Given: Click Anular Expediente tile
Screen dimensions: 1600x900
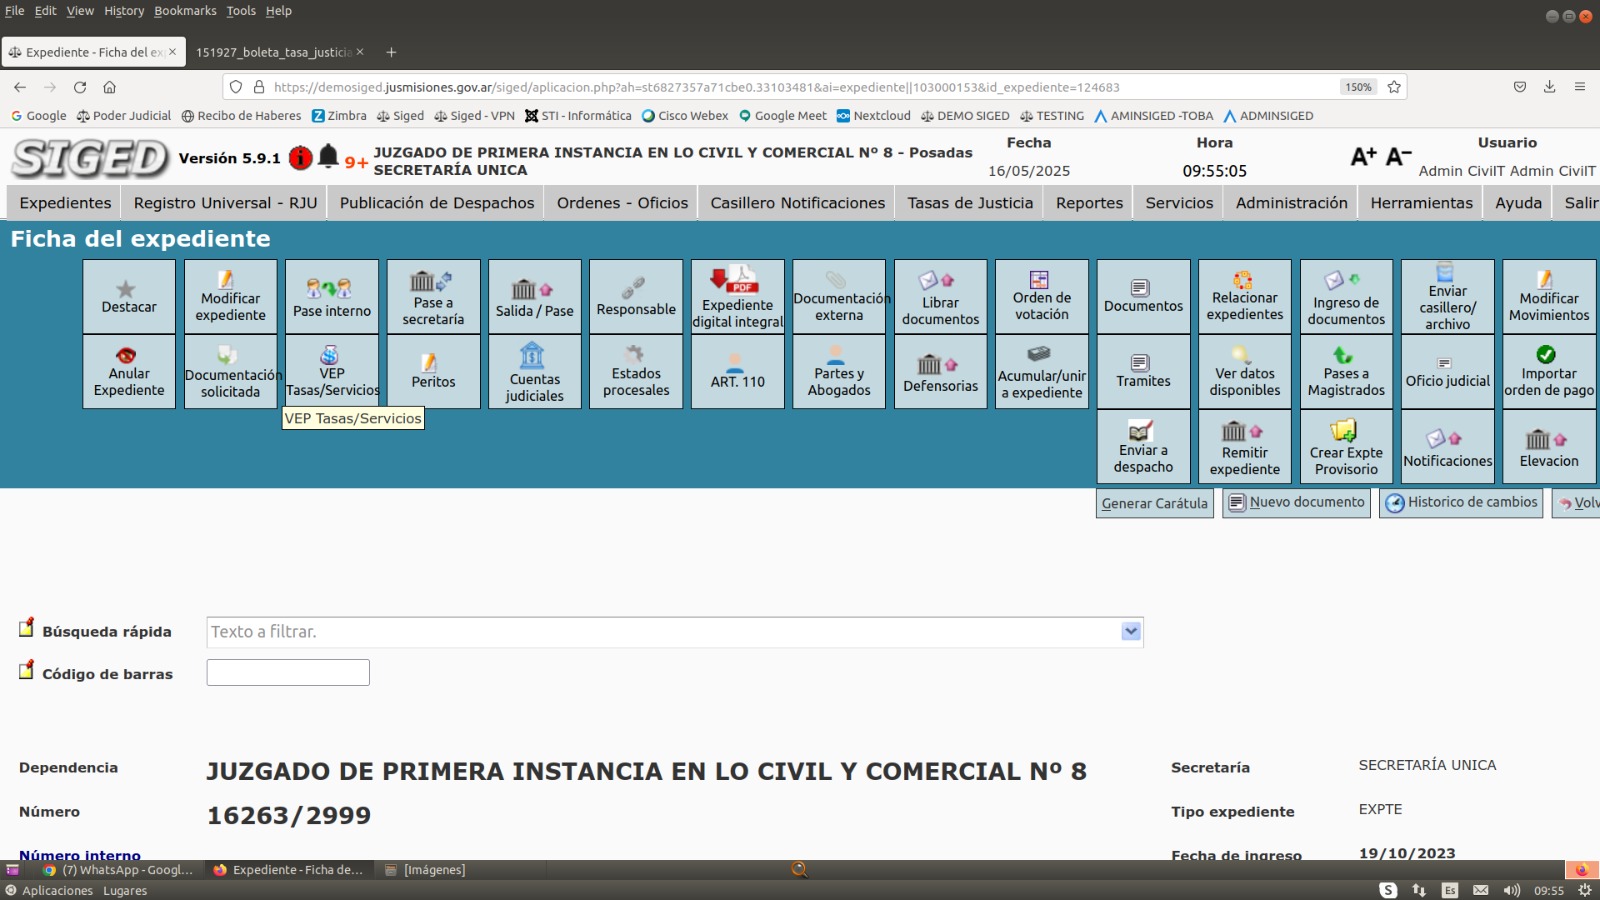Looking at the screenshot, I should tap(129, 372).
